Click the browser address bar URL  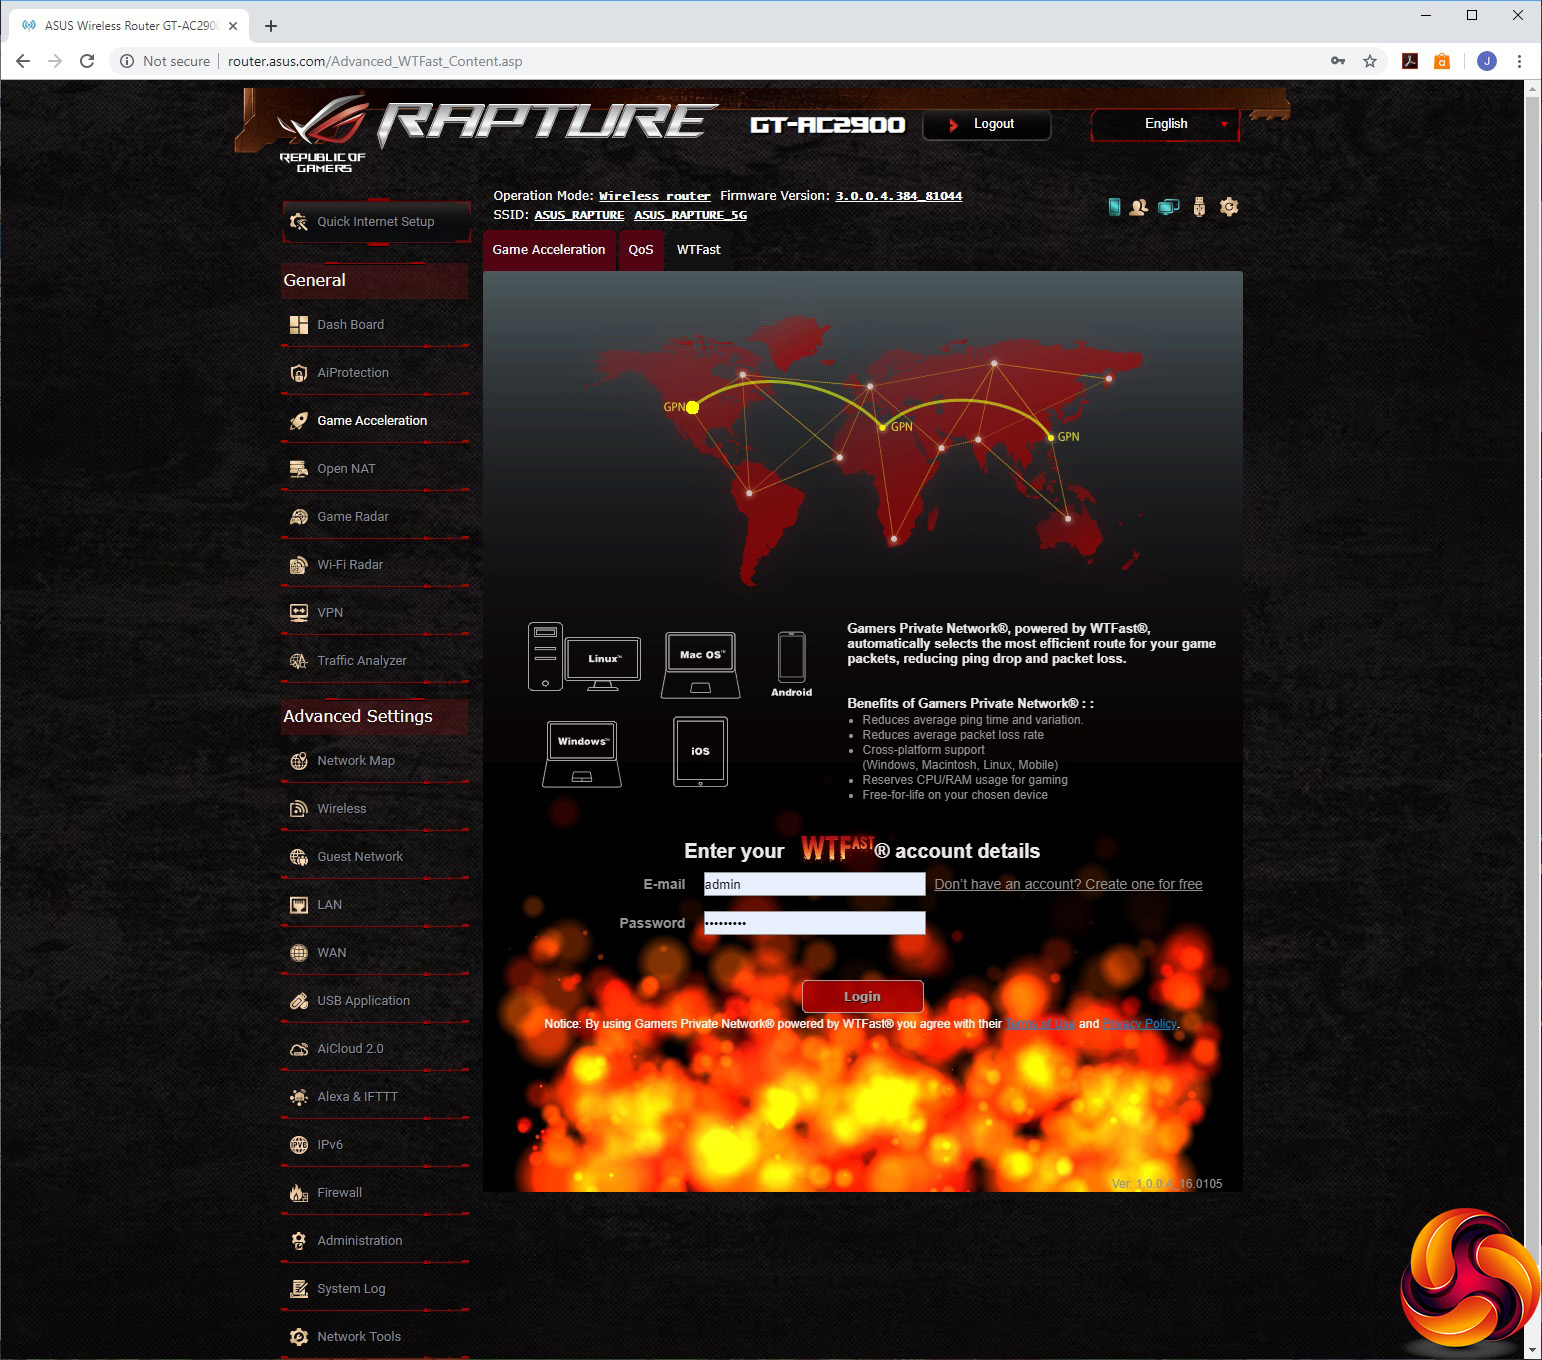(375, 61)
